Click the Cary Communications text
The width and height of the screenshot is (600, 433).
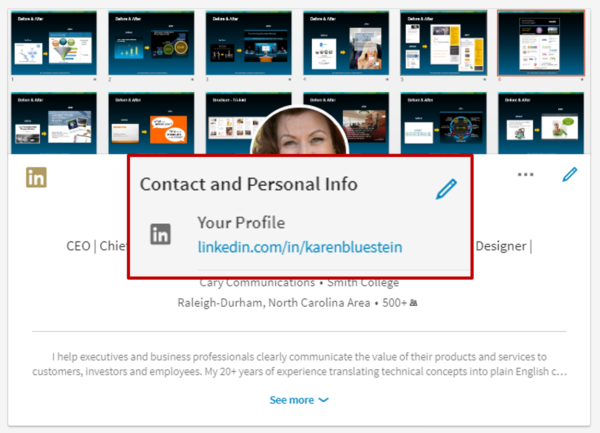click(x=257, y=283)
